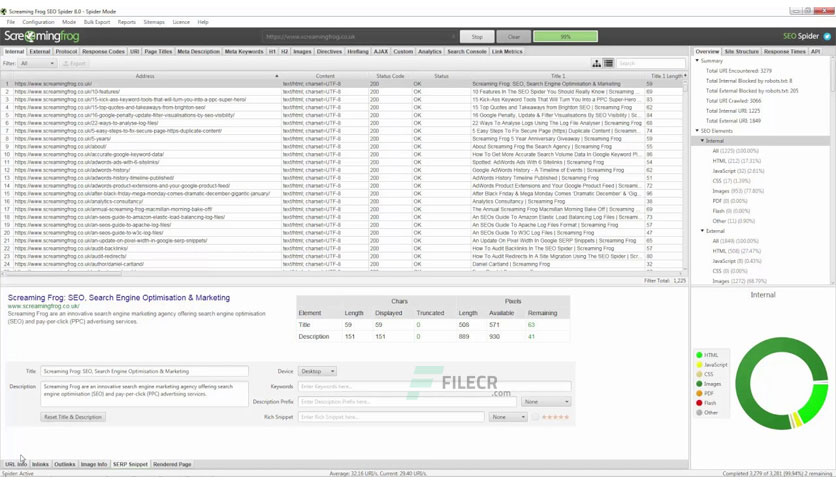The height and width of the screenshot is (484, 836).
Task: Click the Screaming Frog logo
Action: pos(42,36)
